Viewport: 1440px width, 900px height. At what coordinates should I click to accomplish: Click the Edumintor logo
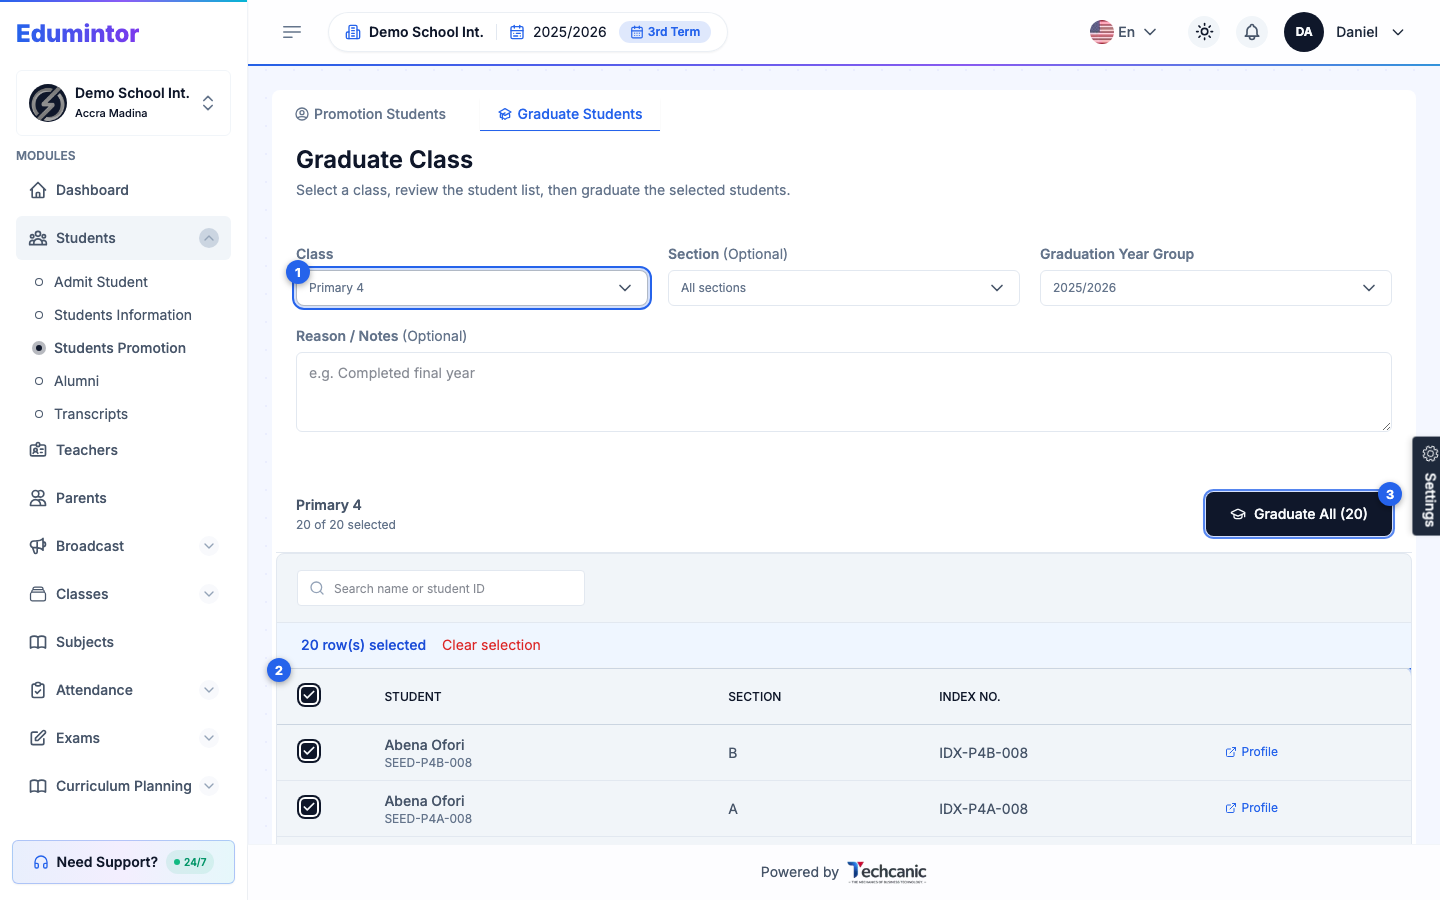(78, 33)
